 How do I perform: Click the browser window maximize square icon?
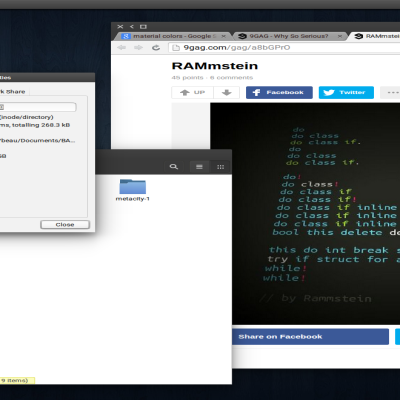(143, 26)
